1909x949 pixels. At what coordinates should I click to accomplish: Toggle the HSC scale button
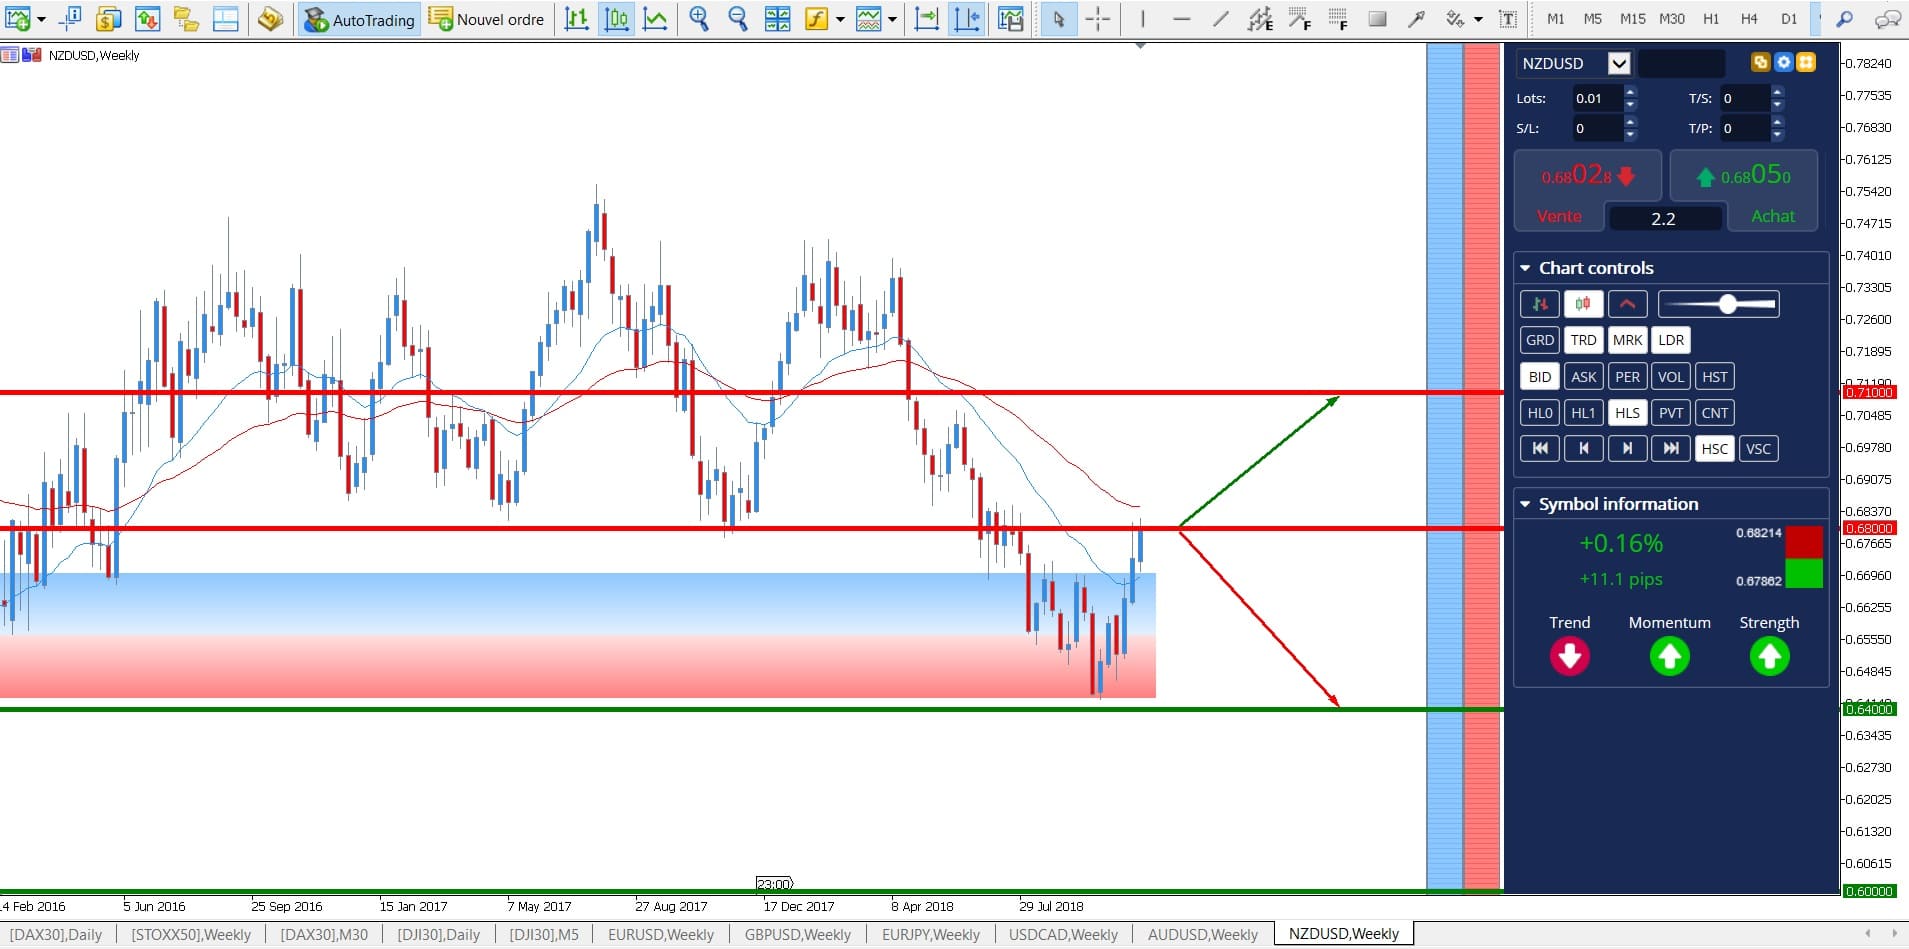pos(1714,449)
